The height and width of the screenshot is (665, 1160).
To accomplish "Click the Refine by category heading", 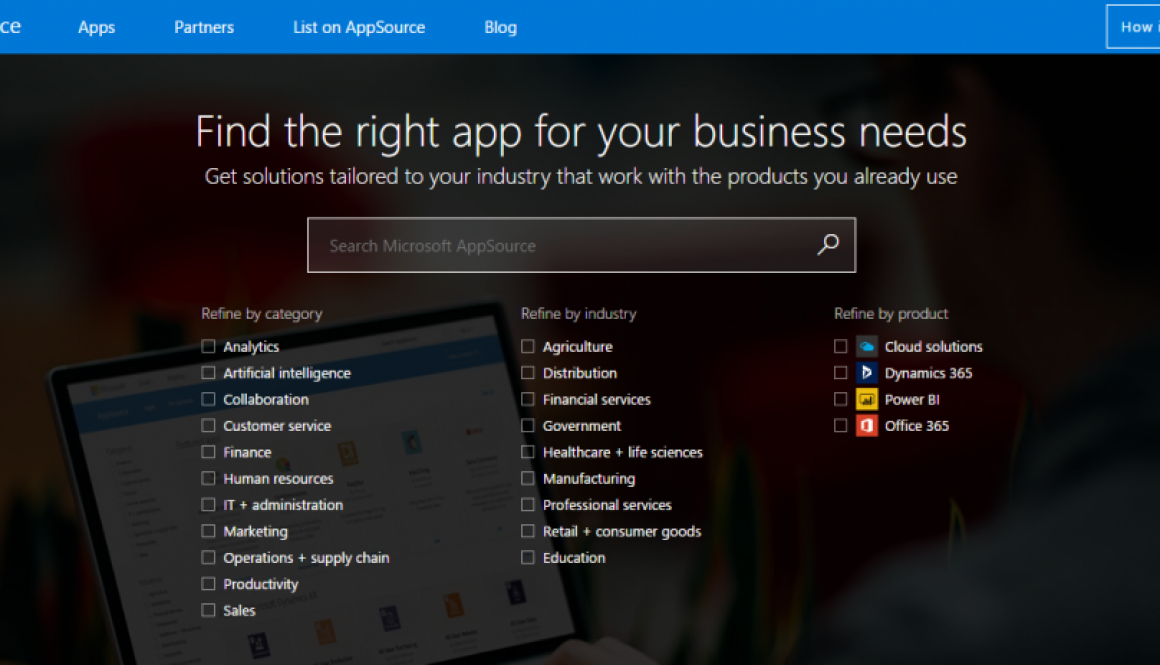I will tap(262, 314).
